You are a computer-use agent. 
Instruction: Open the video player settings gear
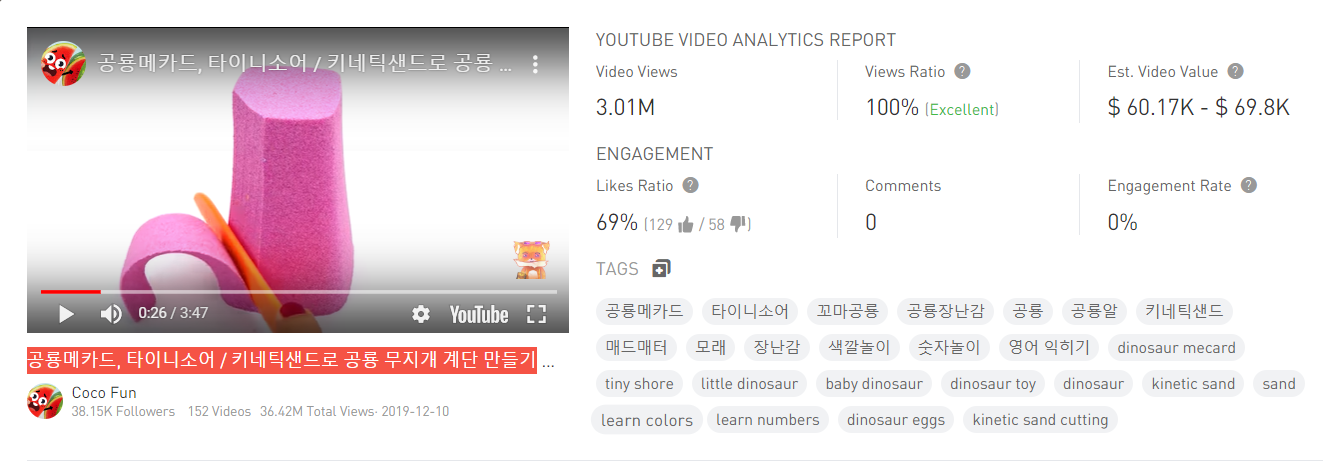click(421, 314)
